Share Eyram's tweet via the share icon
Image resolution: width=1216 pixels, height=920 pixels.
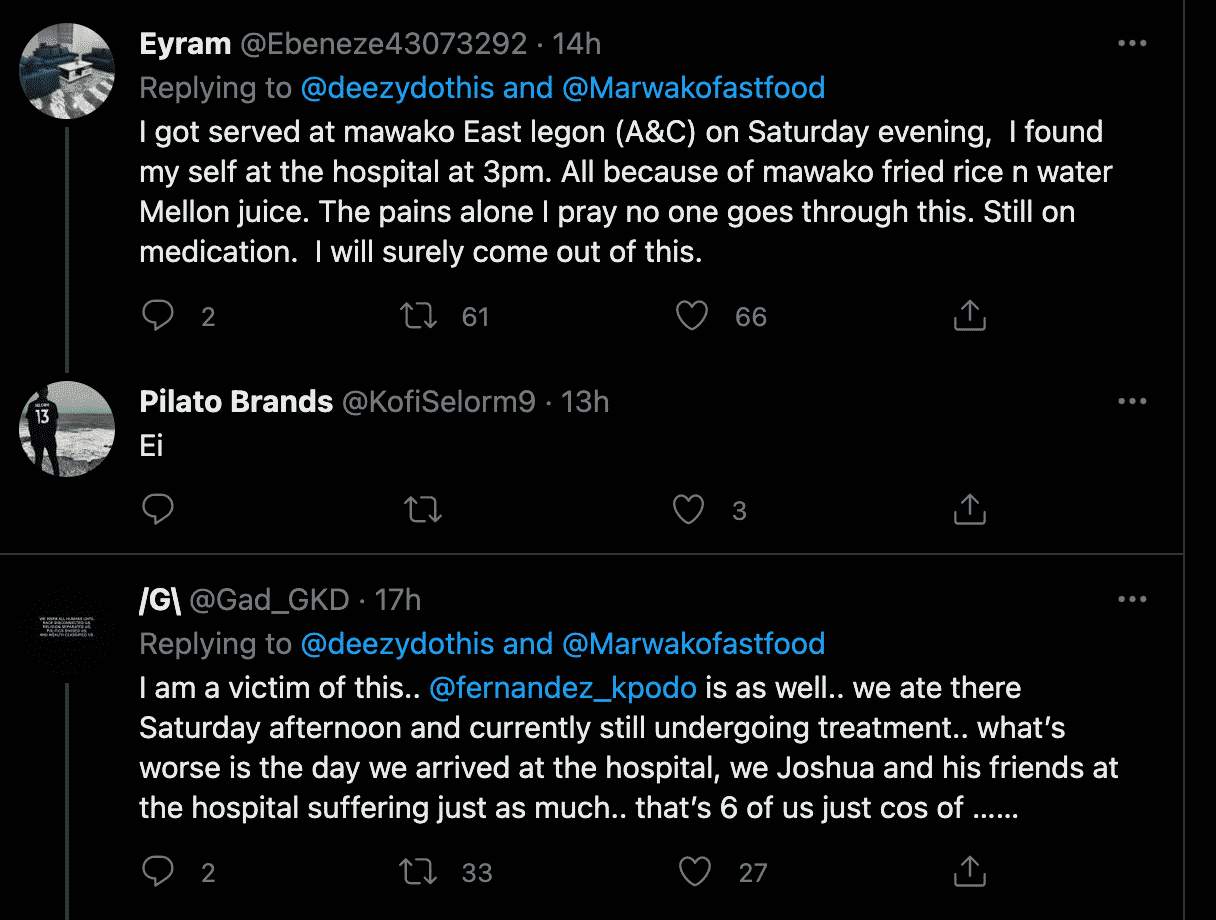pyautogui.click(x=968, y=315)
